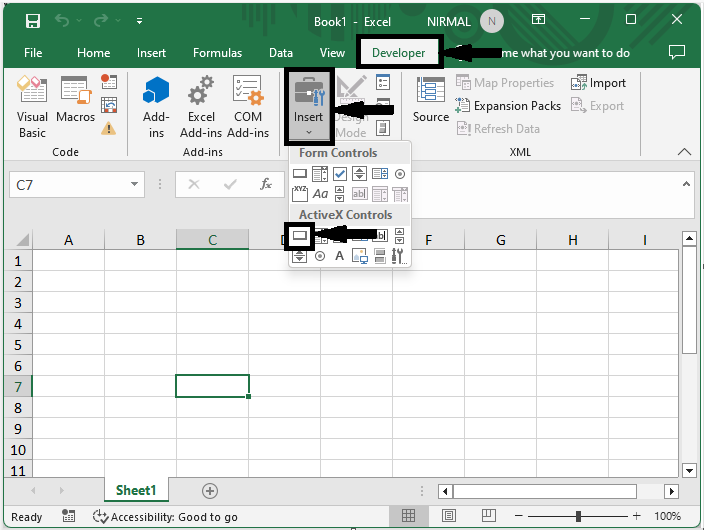The width and height of the screenshot is (704, 530).
Task: Select row 3 header
Action: click(18, 303)
